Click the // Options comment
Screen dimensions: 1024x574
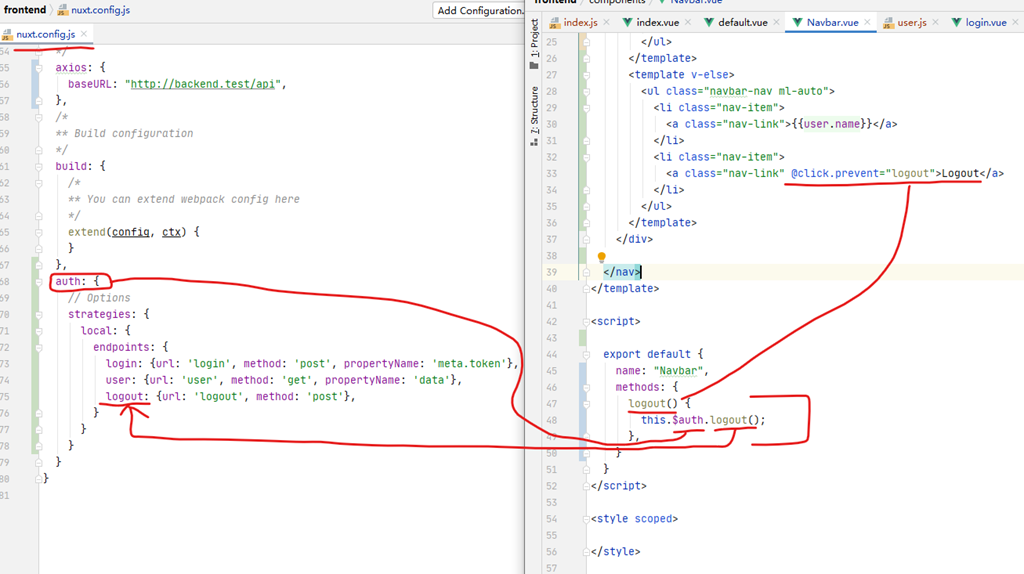click(x=99, y=298)
